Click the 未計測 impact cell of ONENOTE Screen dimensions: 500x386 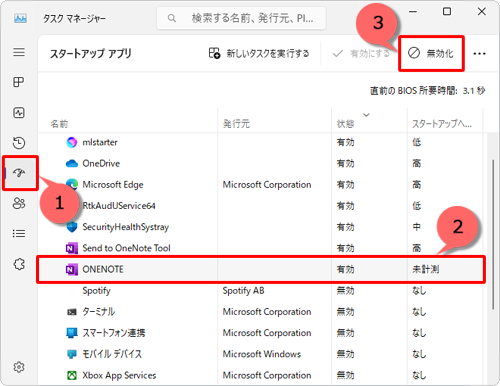pos(425,269)
